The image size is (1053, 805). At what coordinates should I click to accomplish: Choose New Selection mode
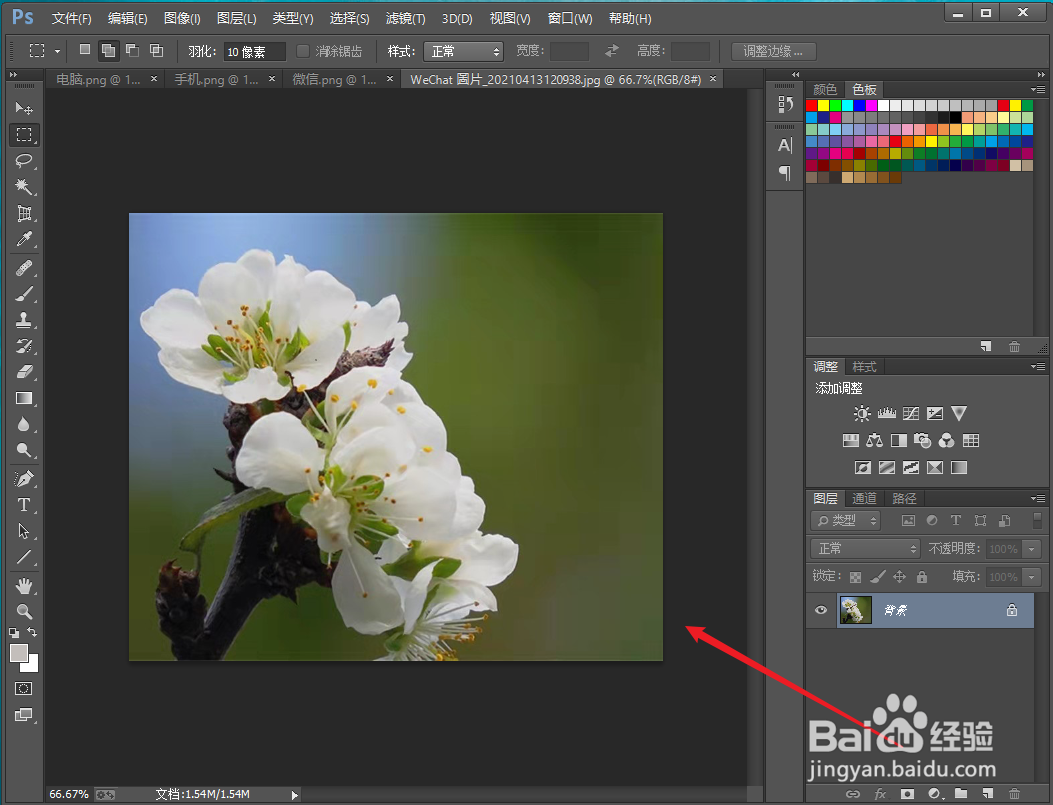tap(85, 50)
